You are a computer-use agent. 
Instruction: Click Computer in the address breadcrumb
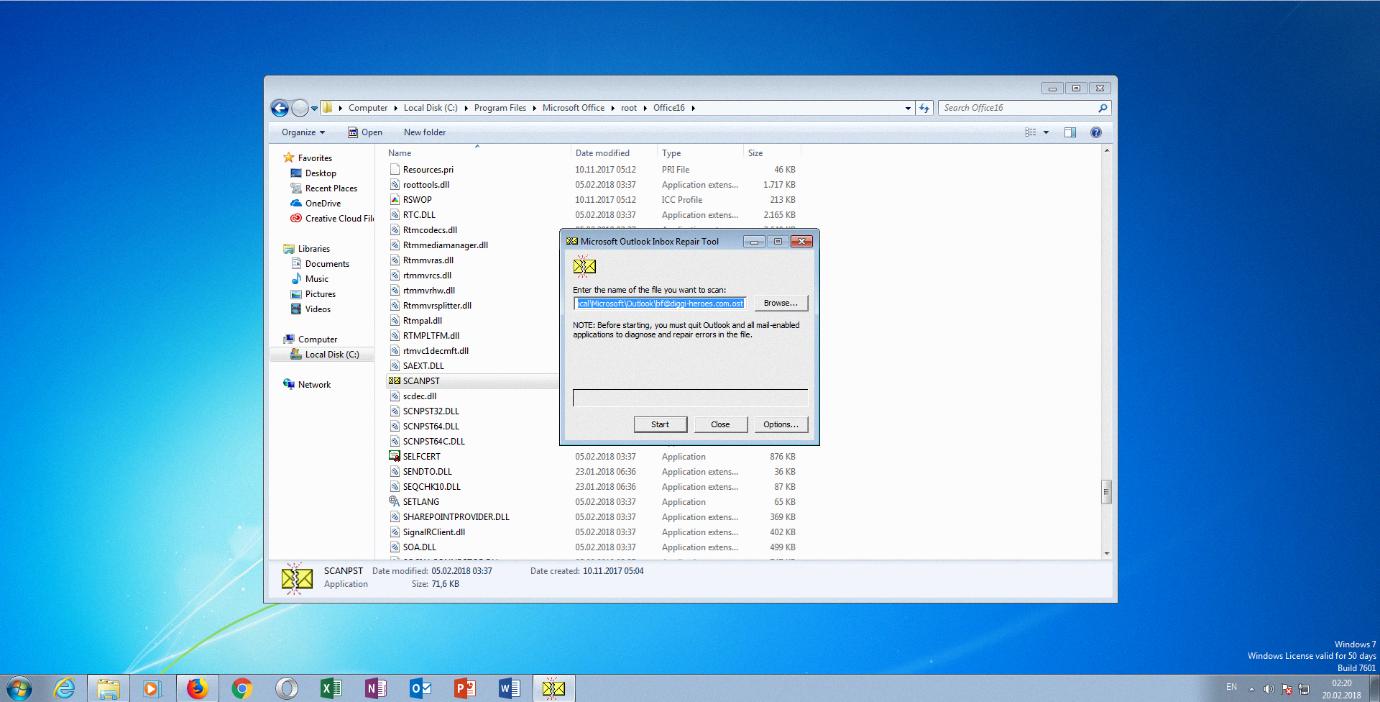(368, 108)
